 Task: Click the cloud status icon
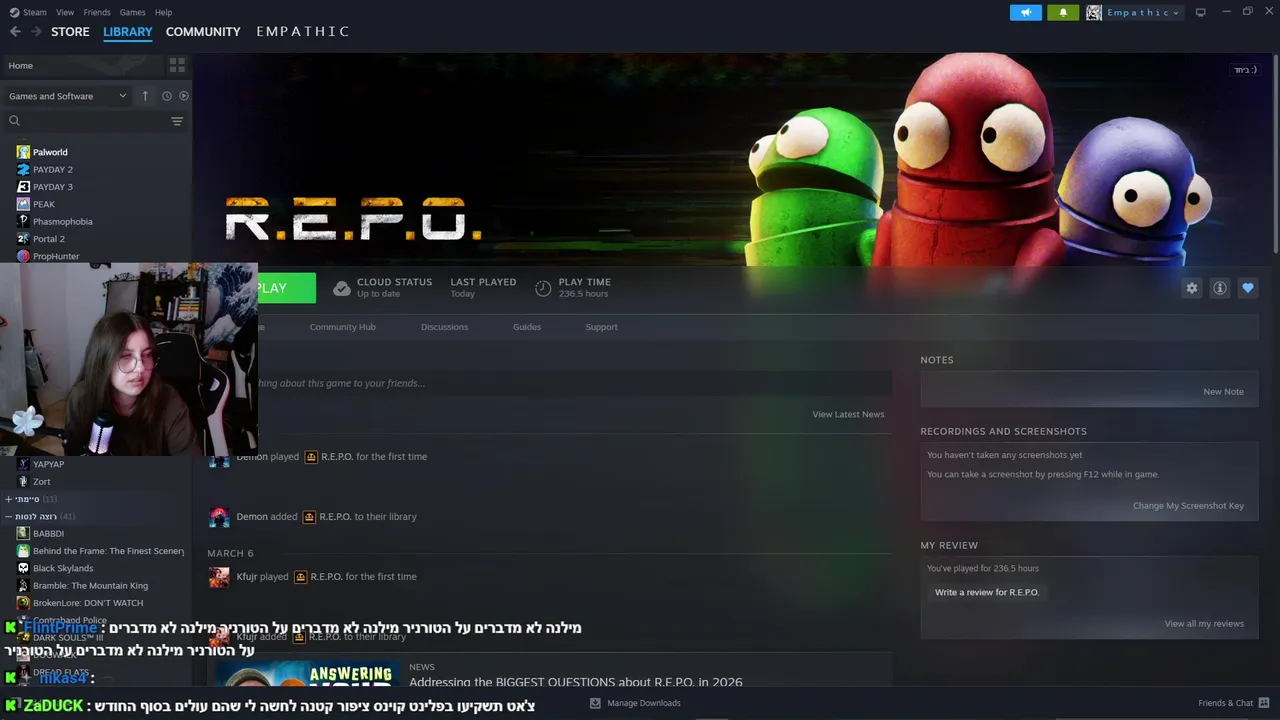pos(342,288)
